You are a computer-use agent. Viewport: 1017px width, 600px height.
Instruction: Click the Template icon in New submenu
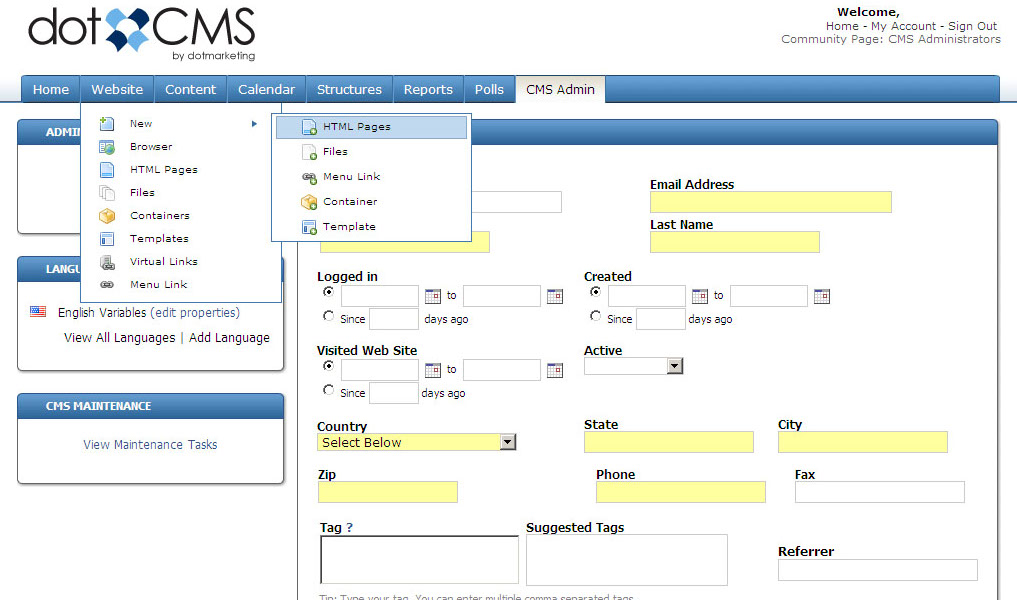pyautogui.click(x=309, y=227)
